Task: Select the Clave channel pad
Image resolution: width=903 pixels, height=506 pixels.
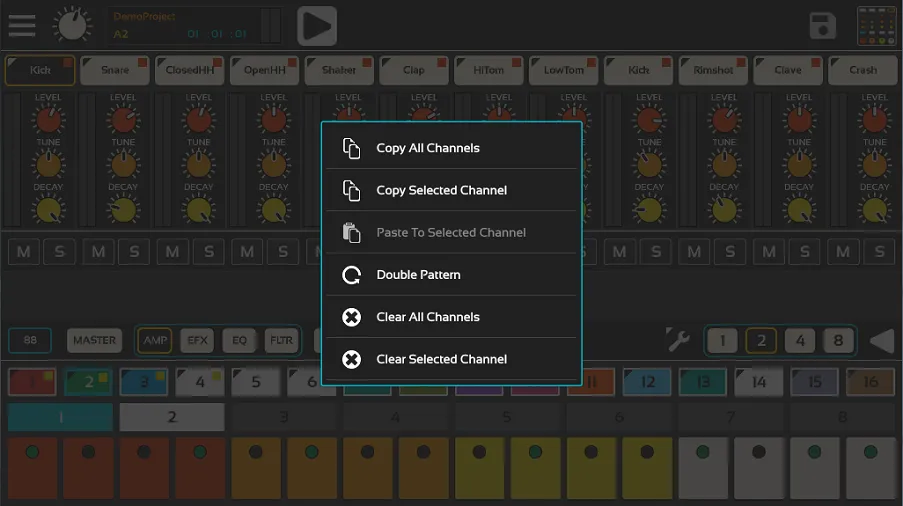Action: pyautogui.click(x=788, y=70)
